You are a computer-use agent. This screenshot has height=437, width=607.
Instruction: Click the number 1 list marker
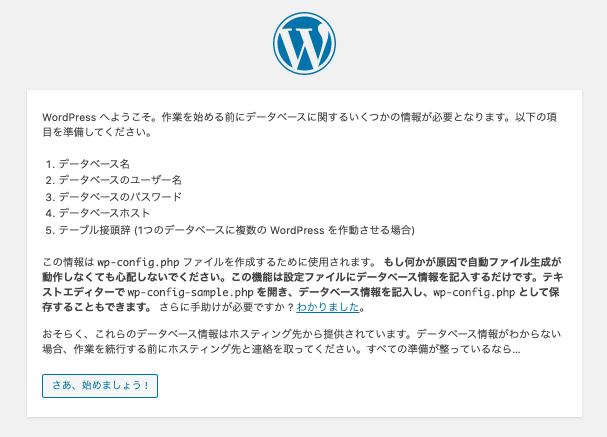click(48, 162)
